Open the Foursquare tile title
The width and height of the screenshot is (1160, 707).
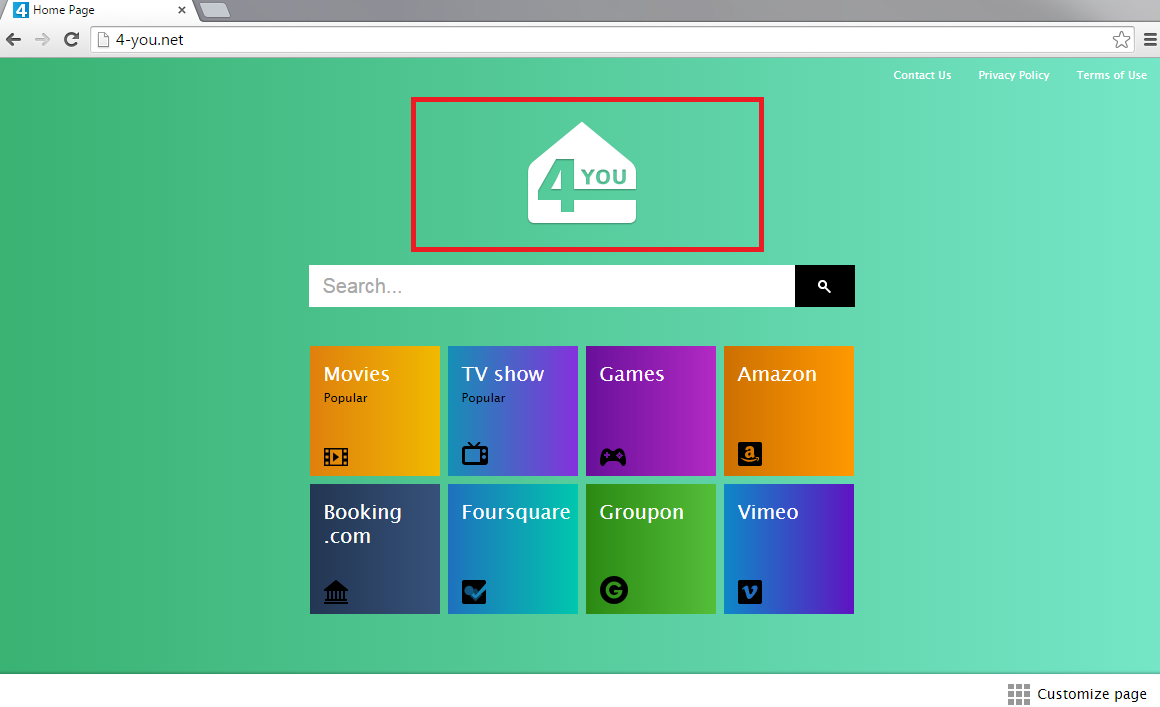click(x=516, y=513)
